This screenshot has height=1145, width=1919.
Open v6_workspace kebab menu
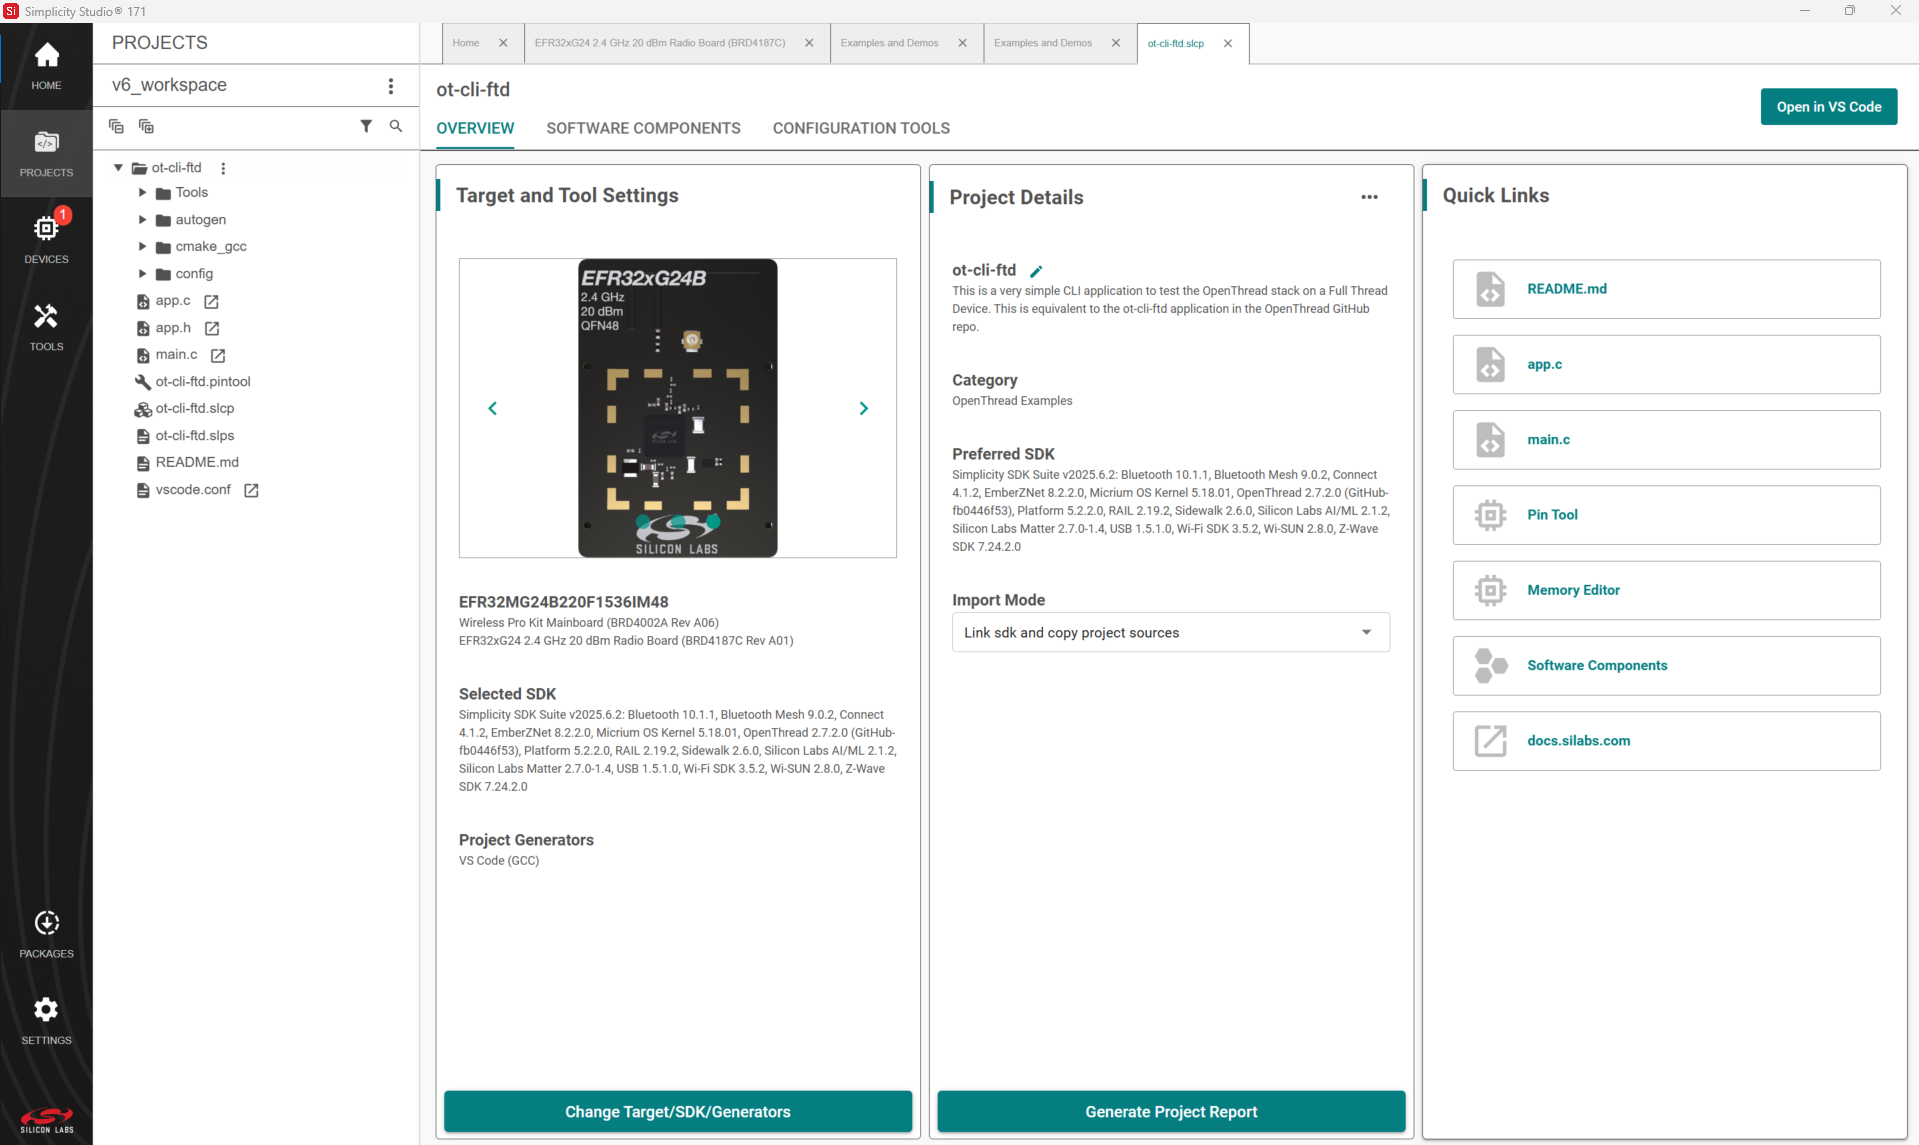pyautogui.click(x=391, y=86)
